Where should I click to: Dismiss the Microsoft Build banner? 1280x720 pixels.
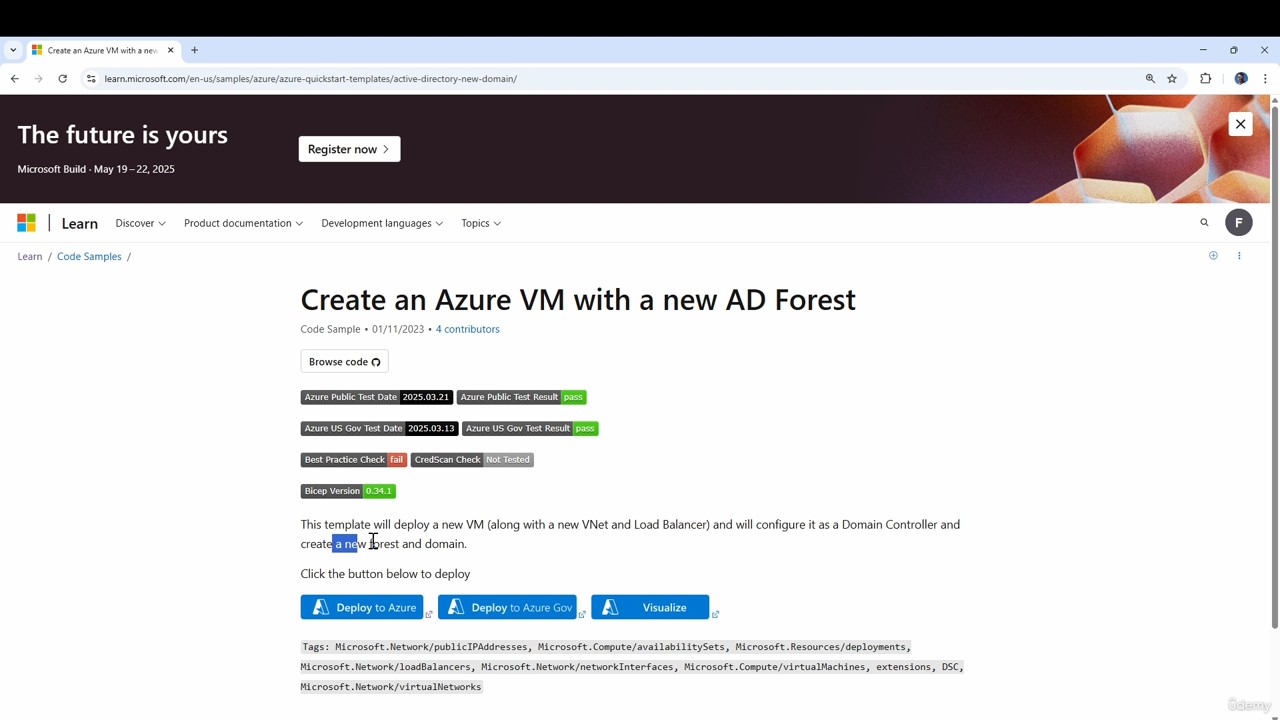pyautogui.click(x=1240, y=124)
